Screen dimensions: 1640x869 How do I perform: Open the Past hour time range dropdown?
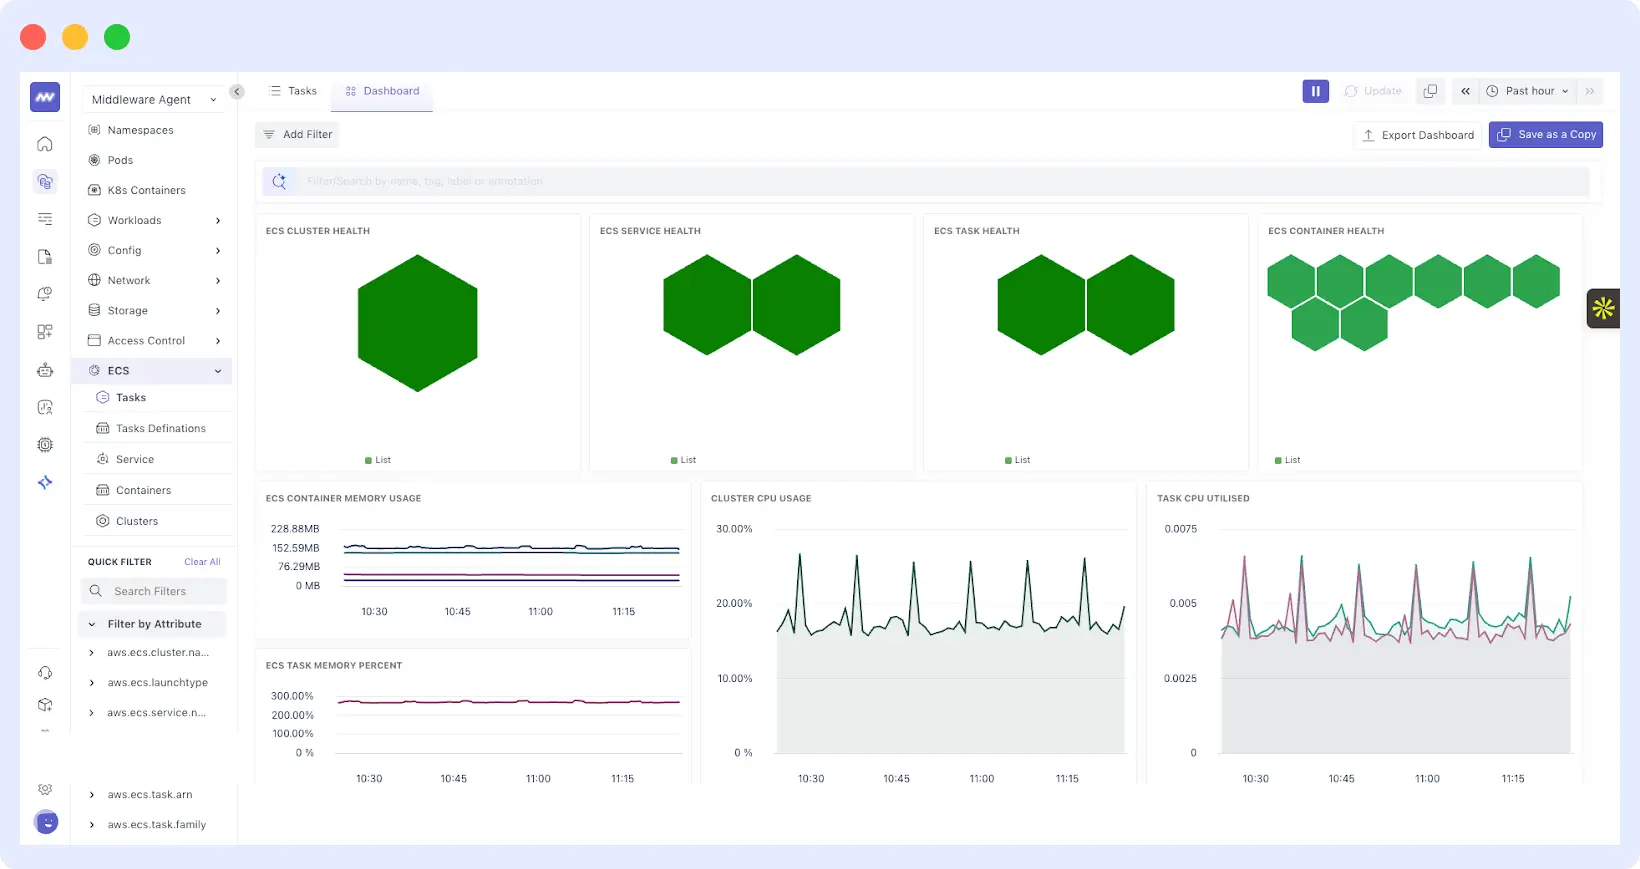(x=1527, y=91)
